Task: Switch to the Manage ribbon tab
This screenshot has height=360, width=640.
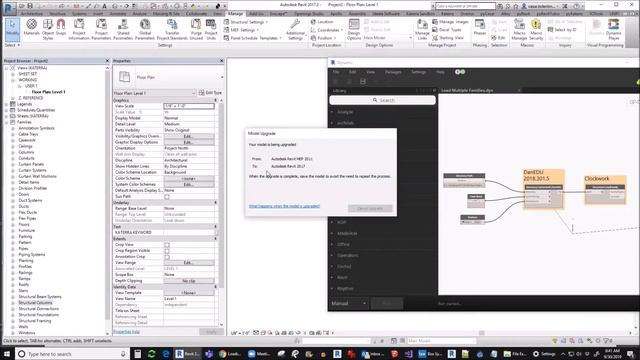Action: point(235,14)
